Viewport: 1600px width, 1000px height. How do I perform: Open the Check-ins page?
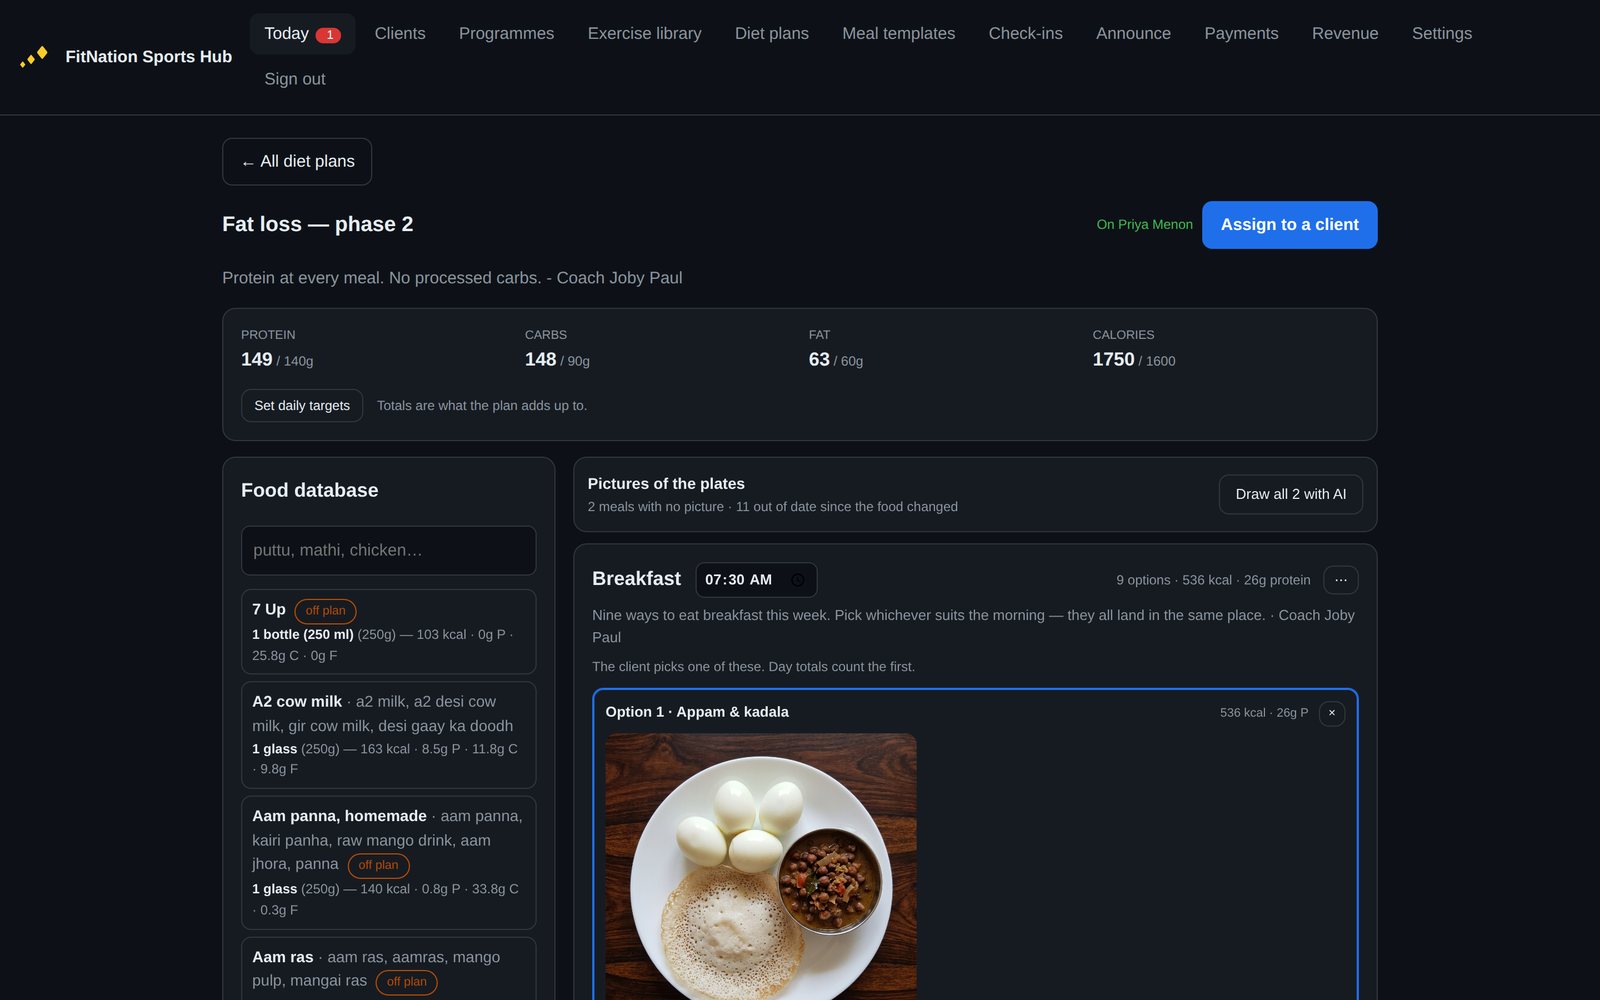(x=1025, y=34)
